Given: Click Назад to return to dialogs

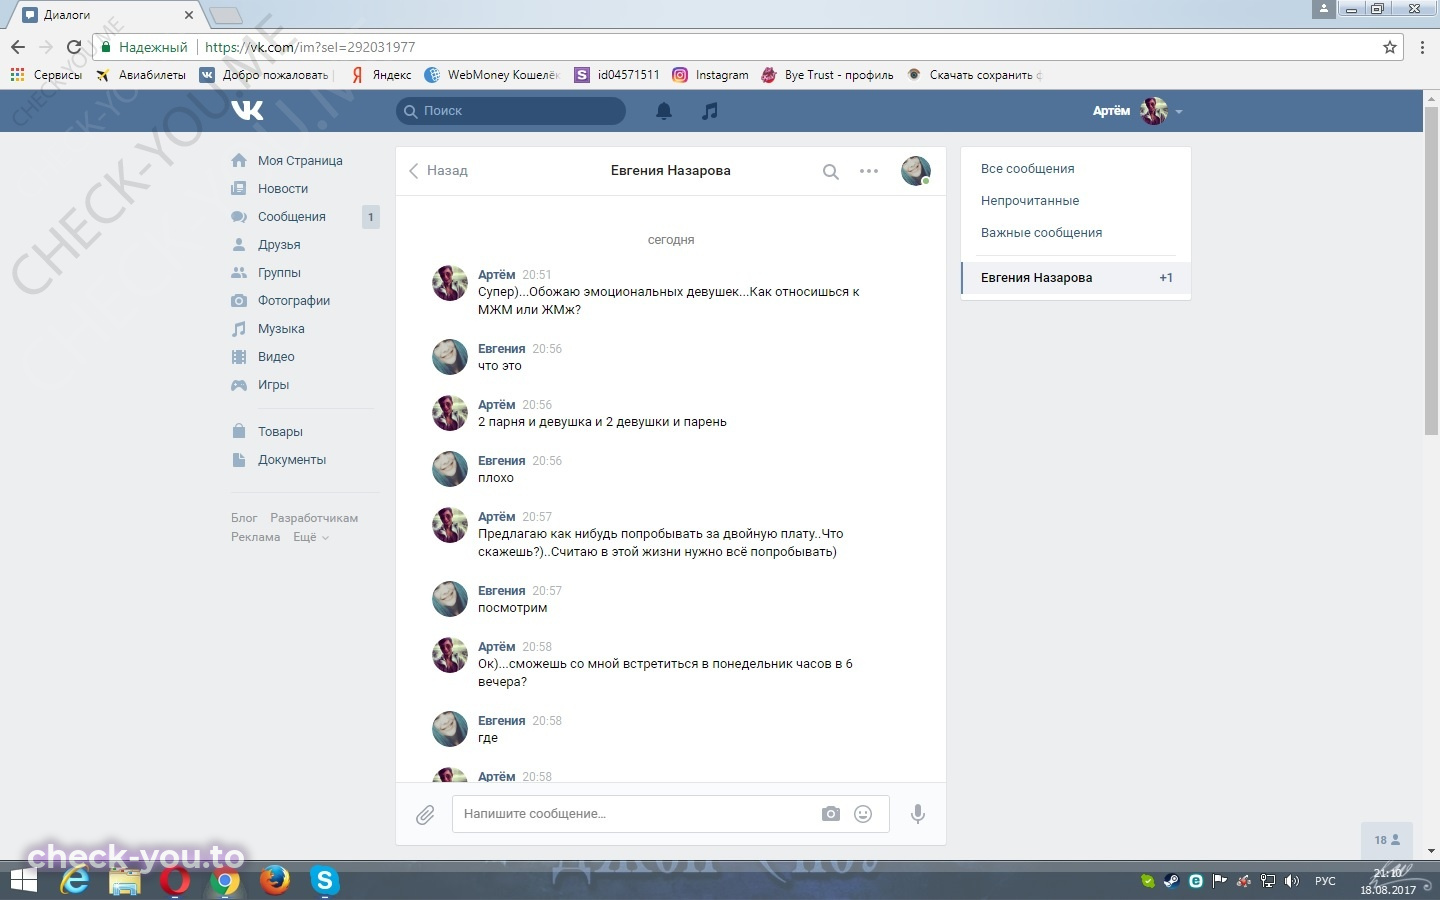Looking at the screenshot, I should click(x=438, y=171).
